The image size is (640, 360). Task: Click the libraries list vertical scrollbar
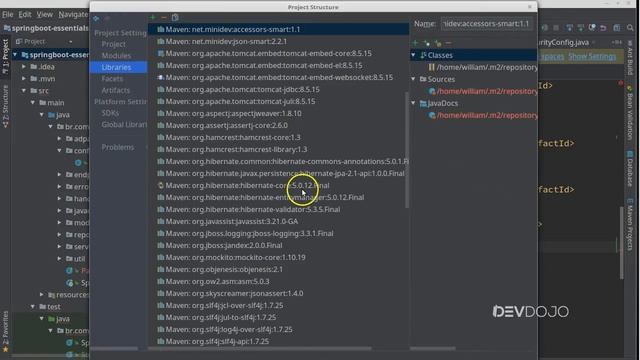[x=407, y=150]
